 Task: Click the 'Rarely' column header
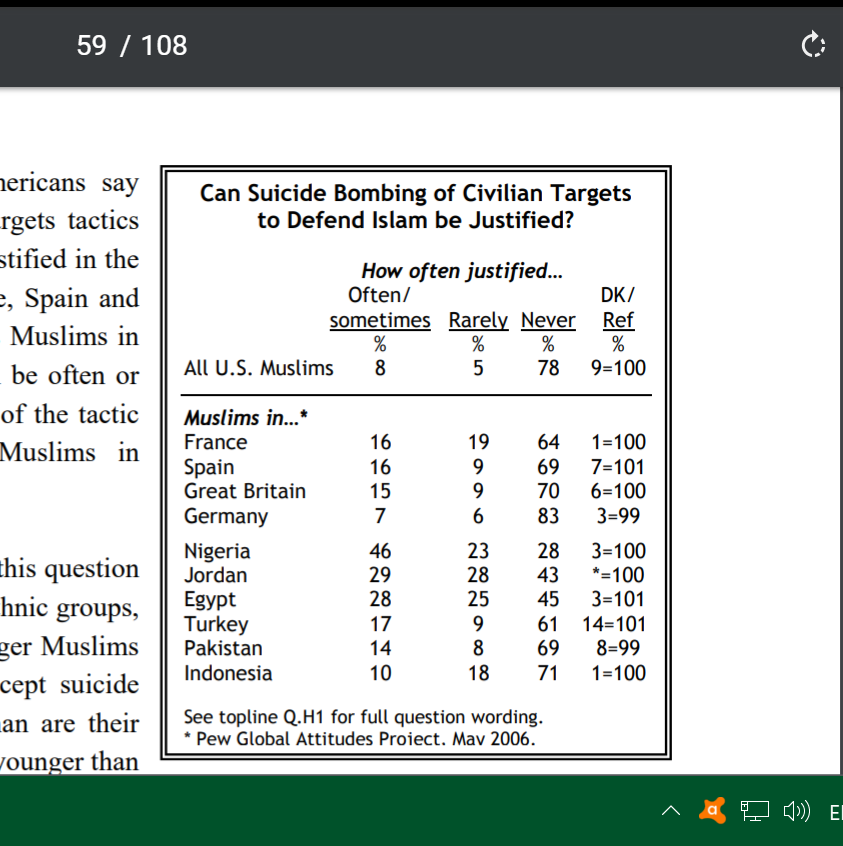[x=478, y=320]
